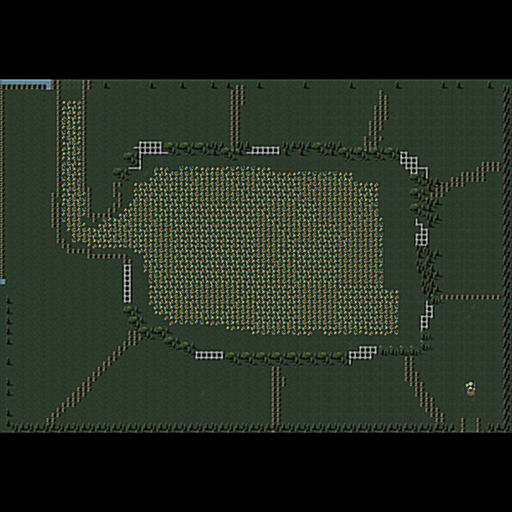512x512 pixels.
Task: Select the vertical white lattice left of flower field
Action: [x=127, y=283]
